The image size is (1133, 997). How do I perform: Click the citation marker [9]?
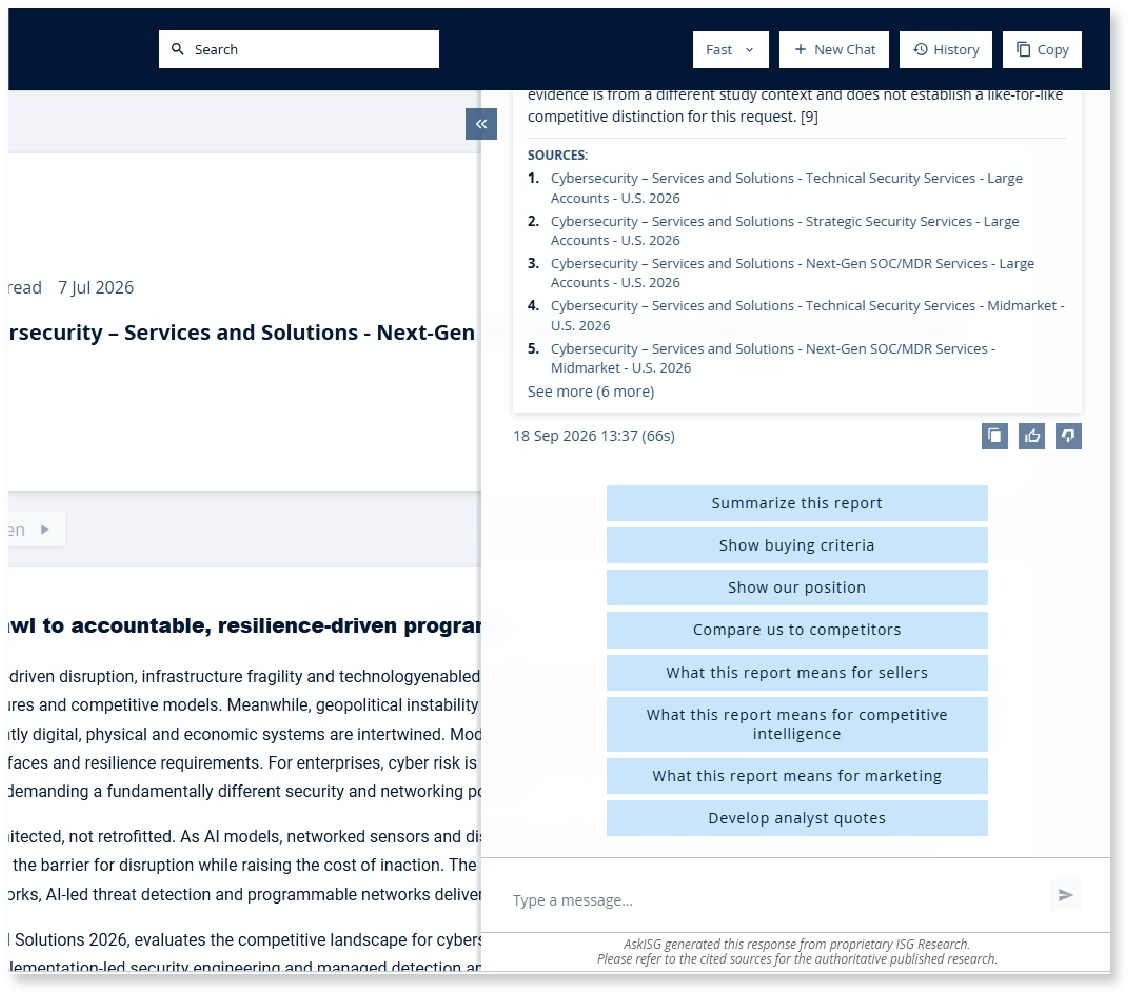[809, 117]
